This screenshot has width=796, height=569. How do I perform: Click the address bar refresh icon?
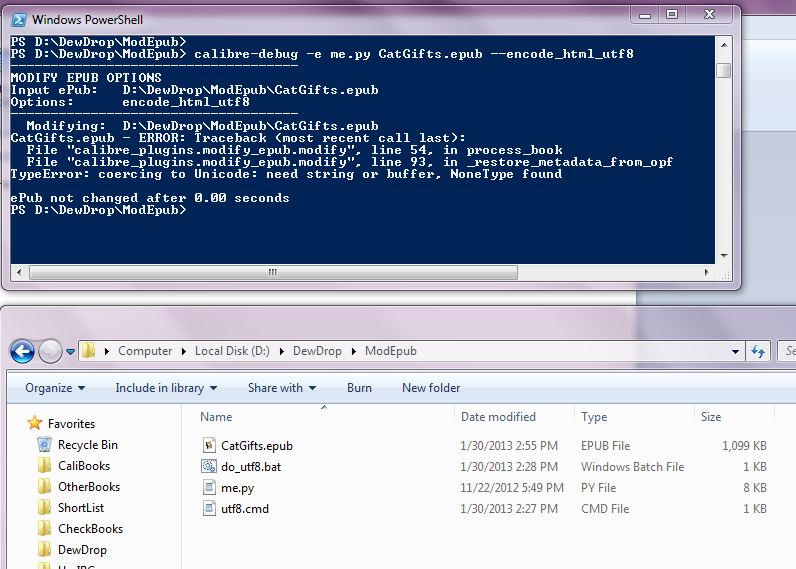(x=758, y=351)
